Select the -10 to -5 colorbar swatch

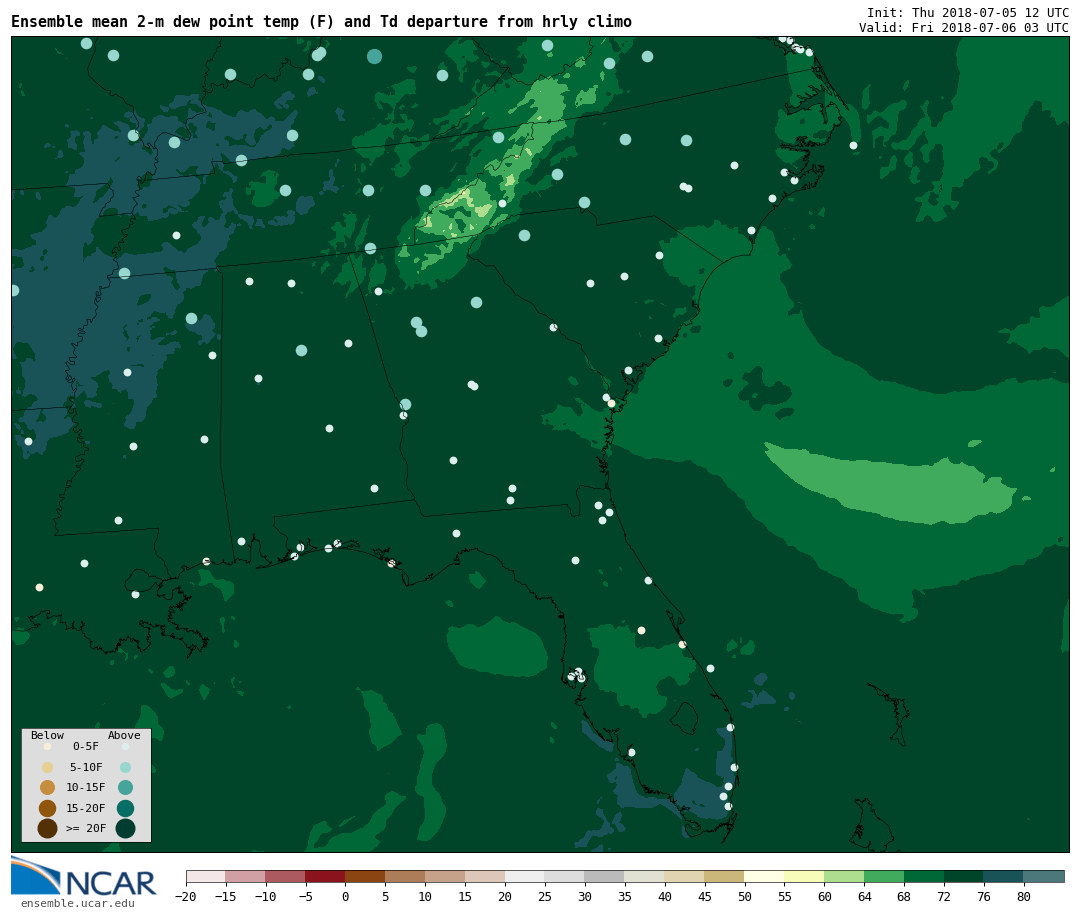coord(285,876)
